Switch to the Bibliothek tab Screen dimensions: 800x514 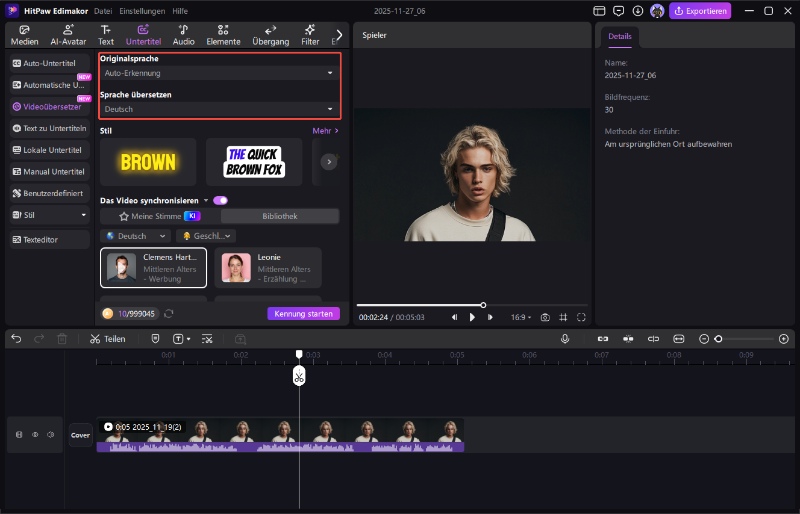[x=279, y=216]
